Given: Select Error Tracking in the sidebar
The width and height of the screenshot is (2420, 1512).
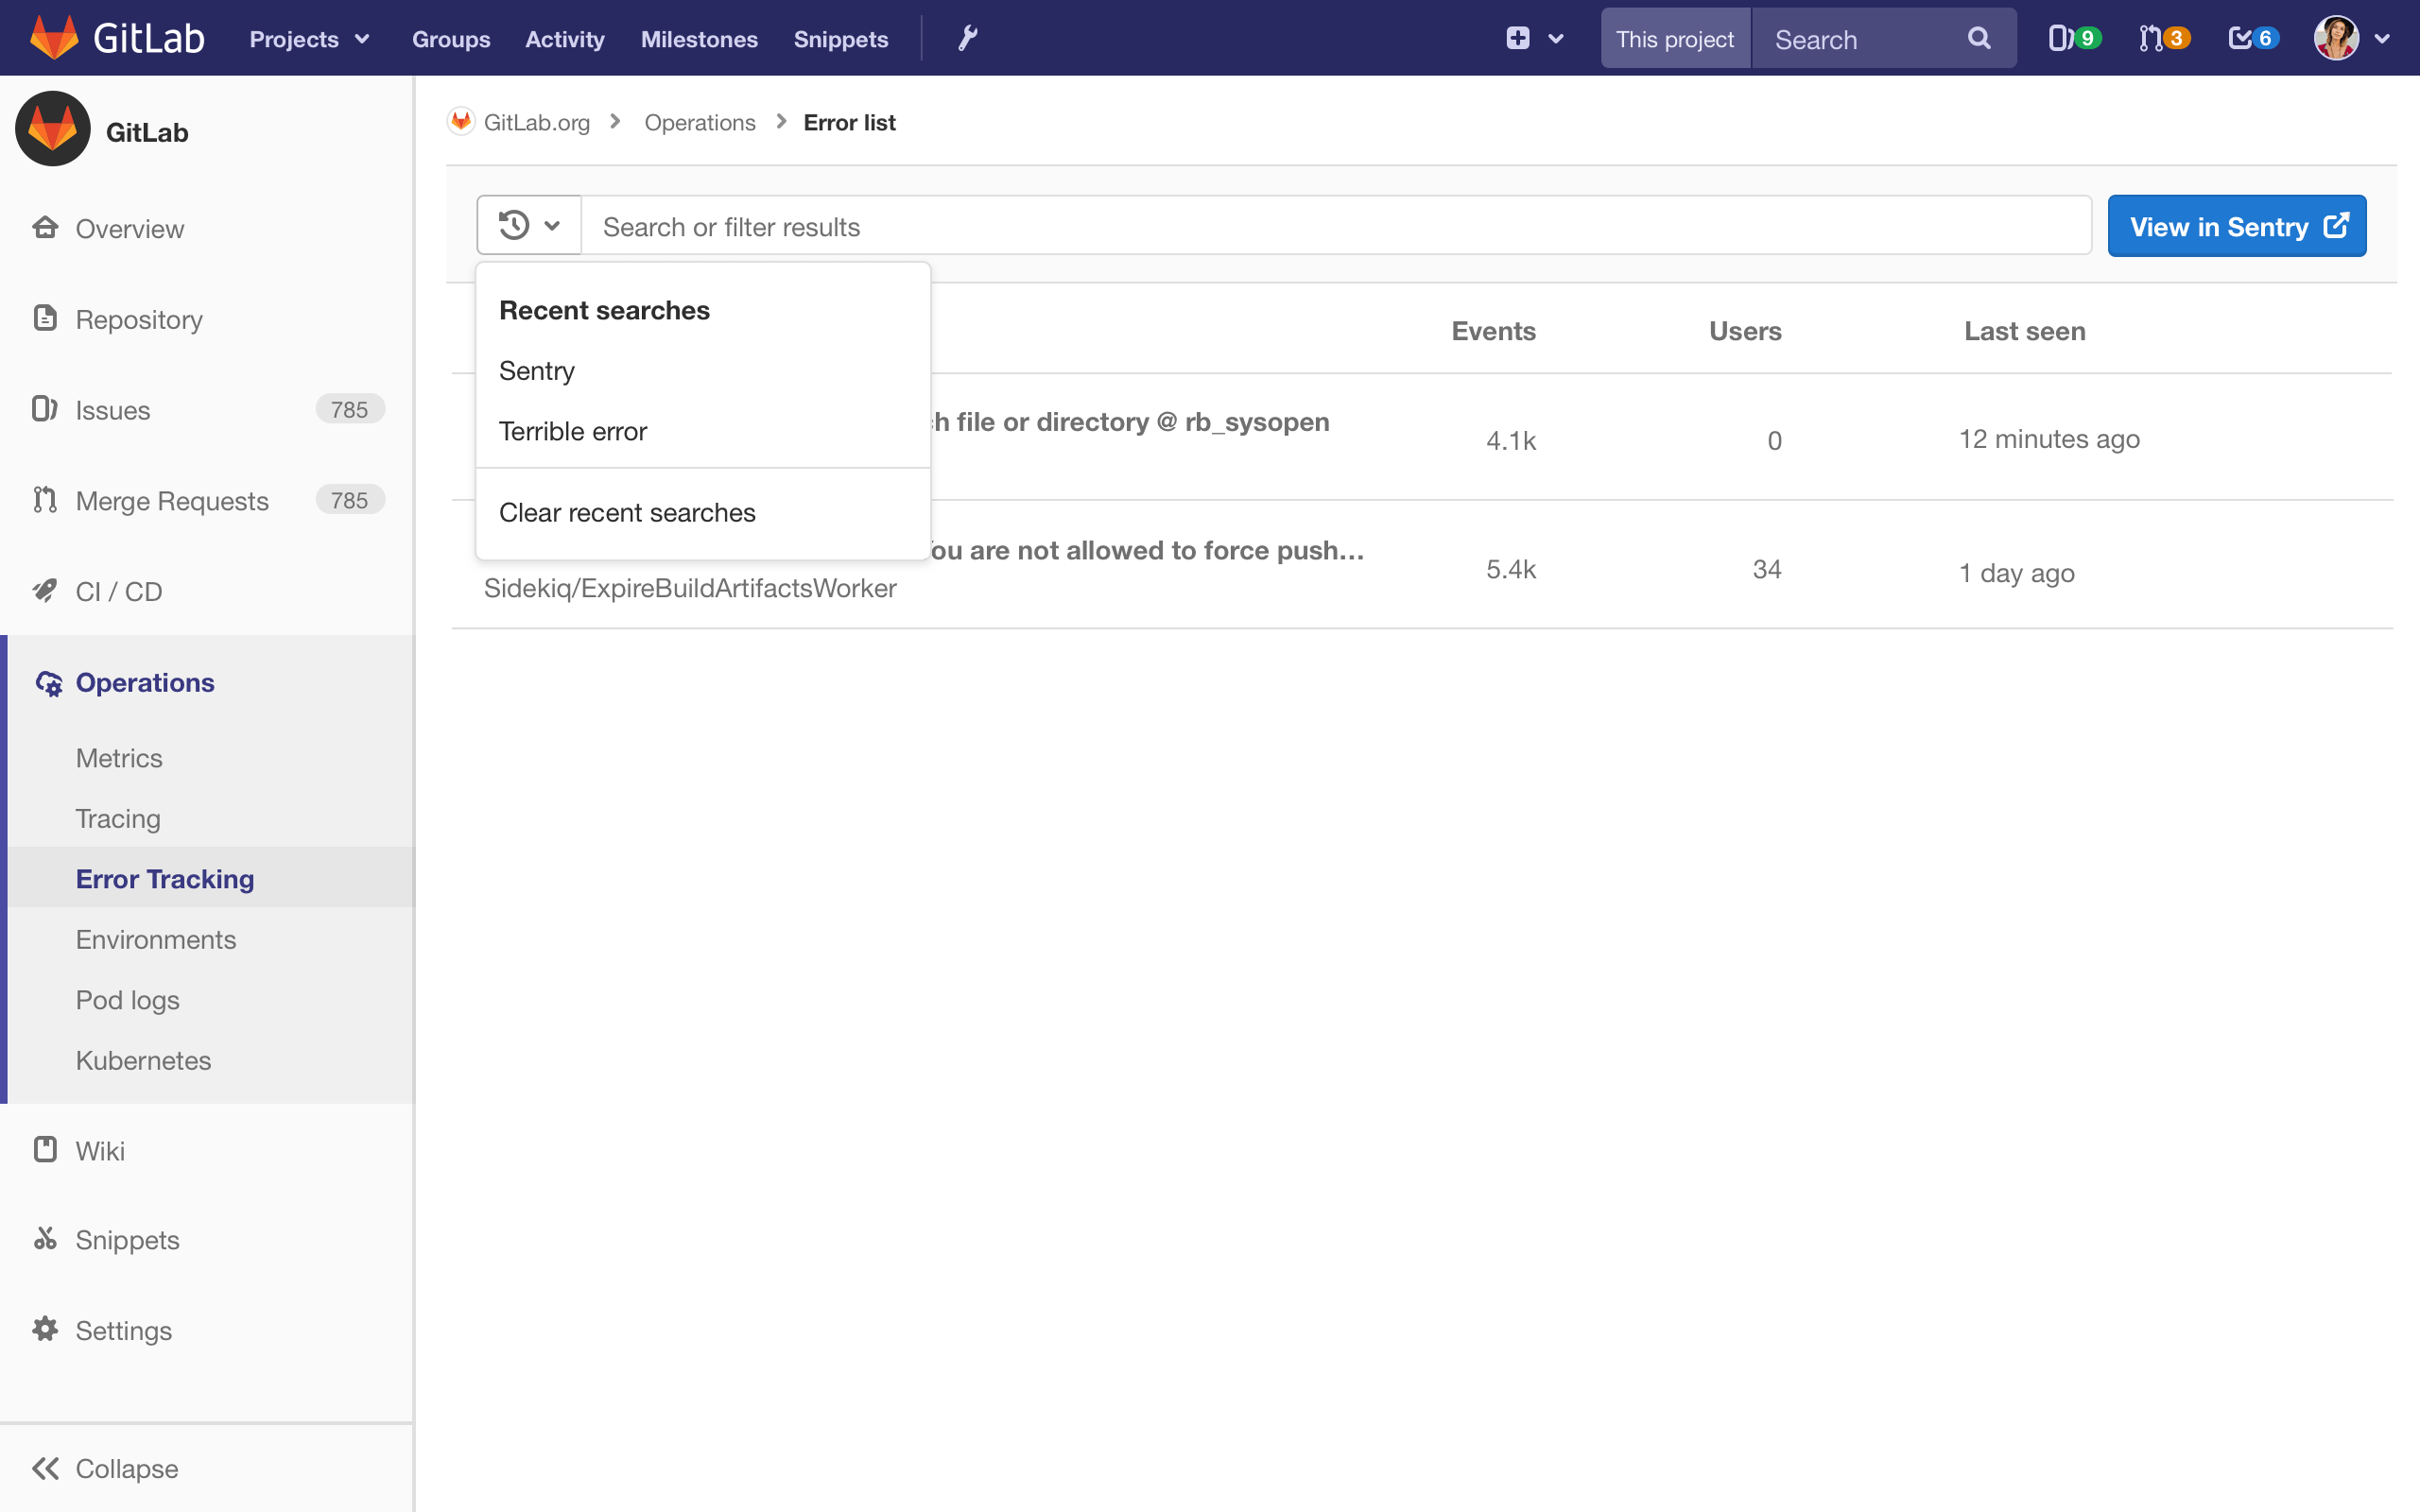Looking at the screenshot, I should [x=165, y=879].
